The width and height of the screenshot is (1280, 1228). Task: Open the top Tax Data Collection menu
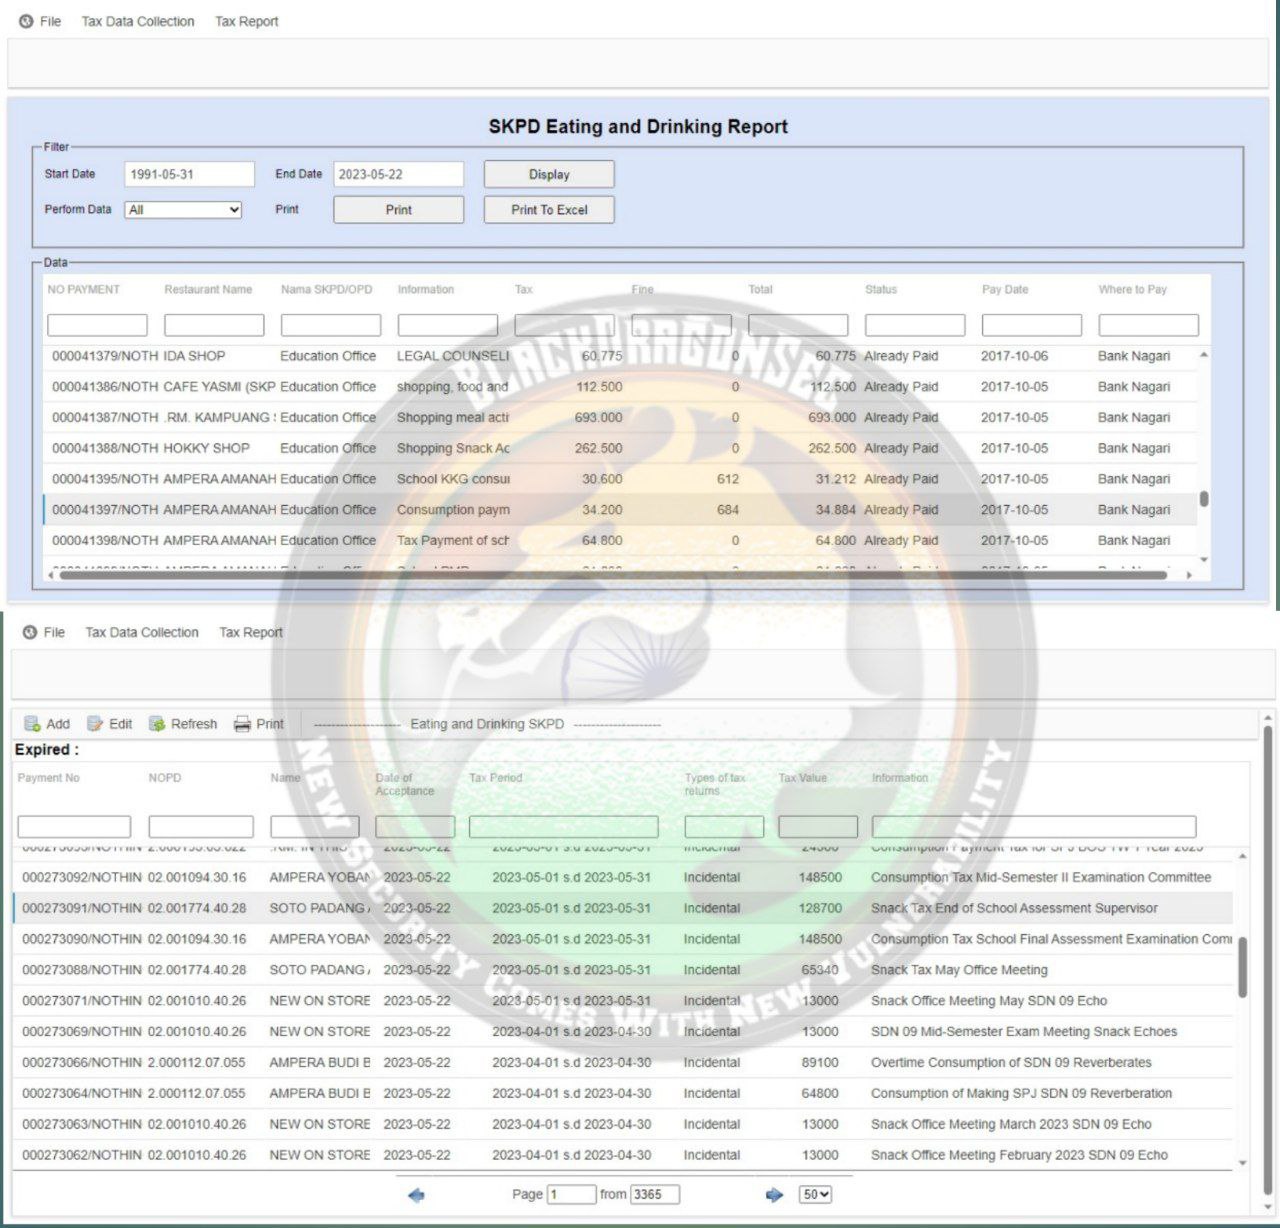[138, 21]
